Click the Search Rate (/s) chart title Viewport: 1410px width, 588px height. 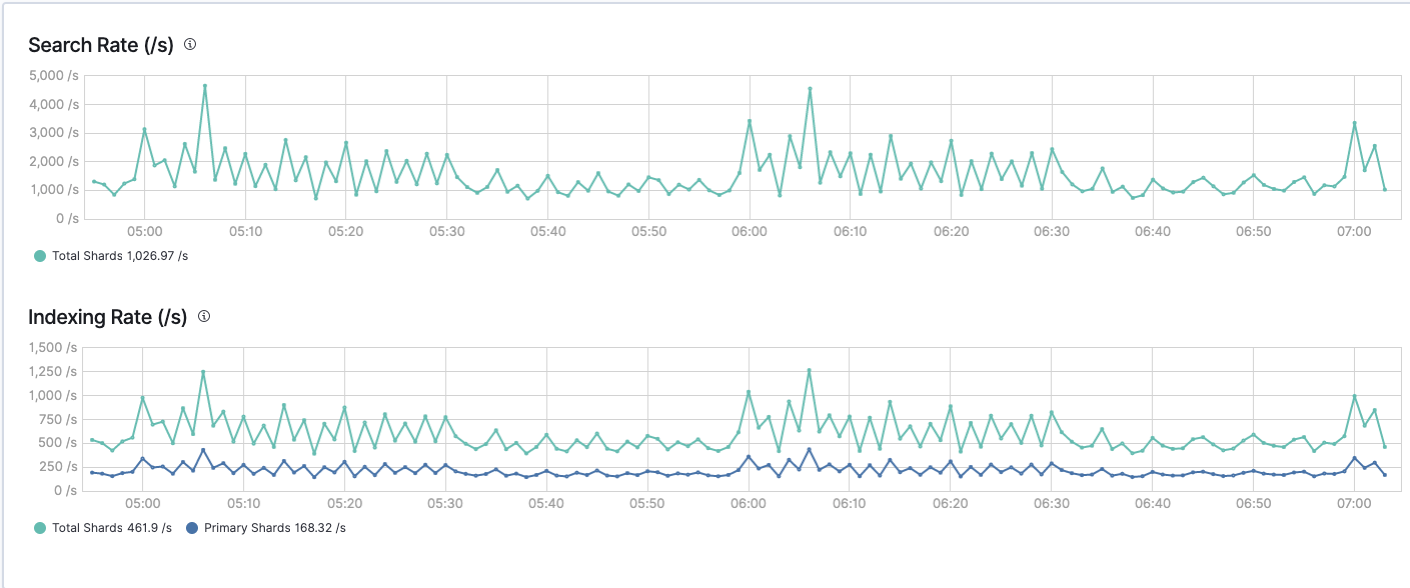click(x=101, y=45)
